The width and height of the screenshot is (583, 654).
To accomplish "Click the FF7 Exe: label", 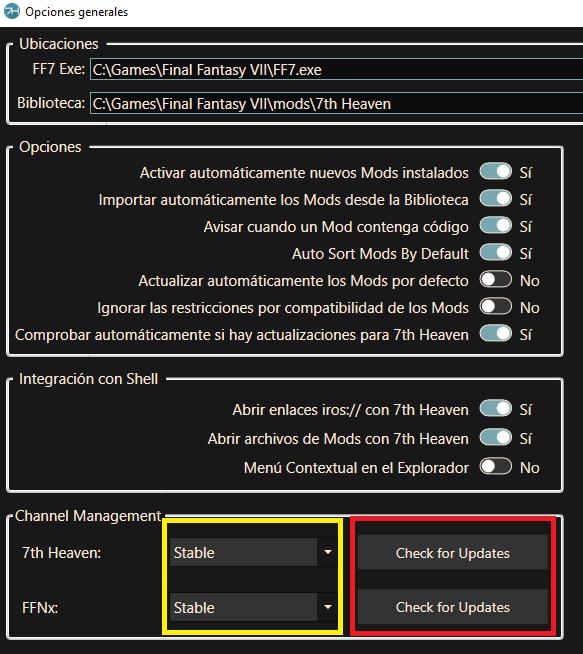I will [x=59, y=69].
